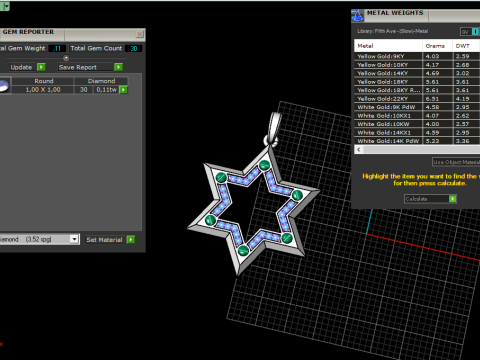
Task: Click the 1,00 X 1,00 gem size cell
Action: (x=43, y=90)
